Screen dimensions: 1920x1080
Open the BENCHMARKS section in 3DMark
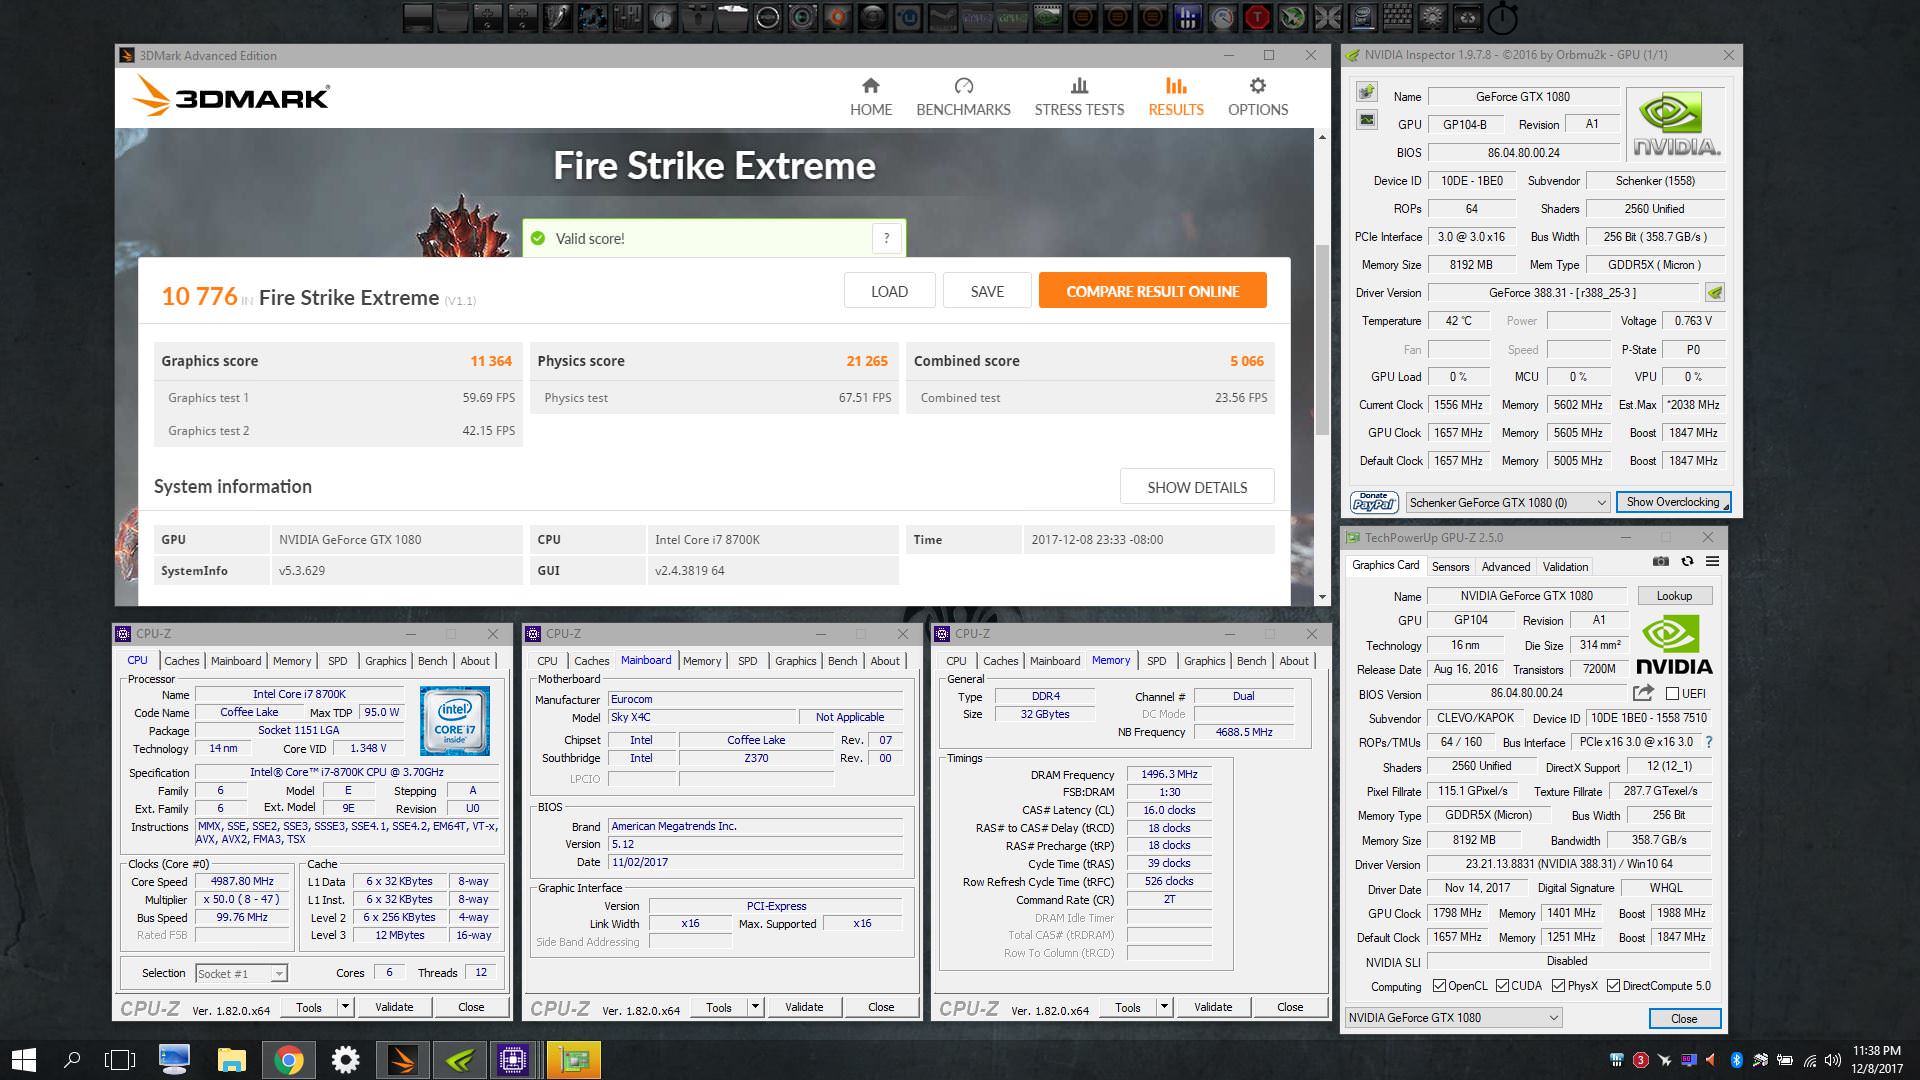(x=963, y=98)
